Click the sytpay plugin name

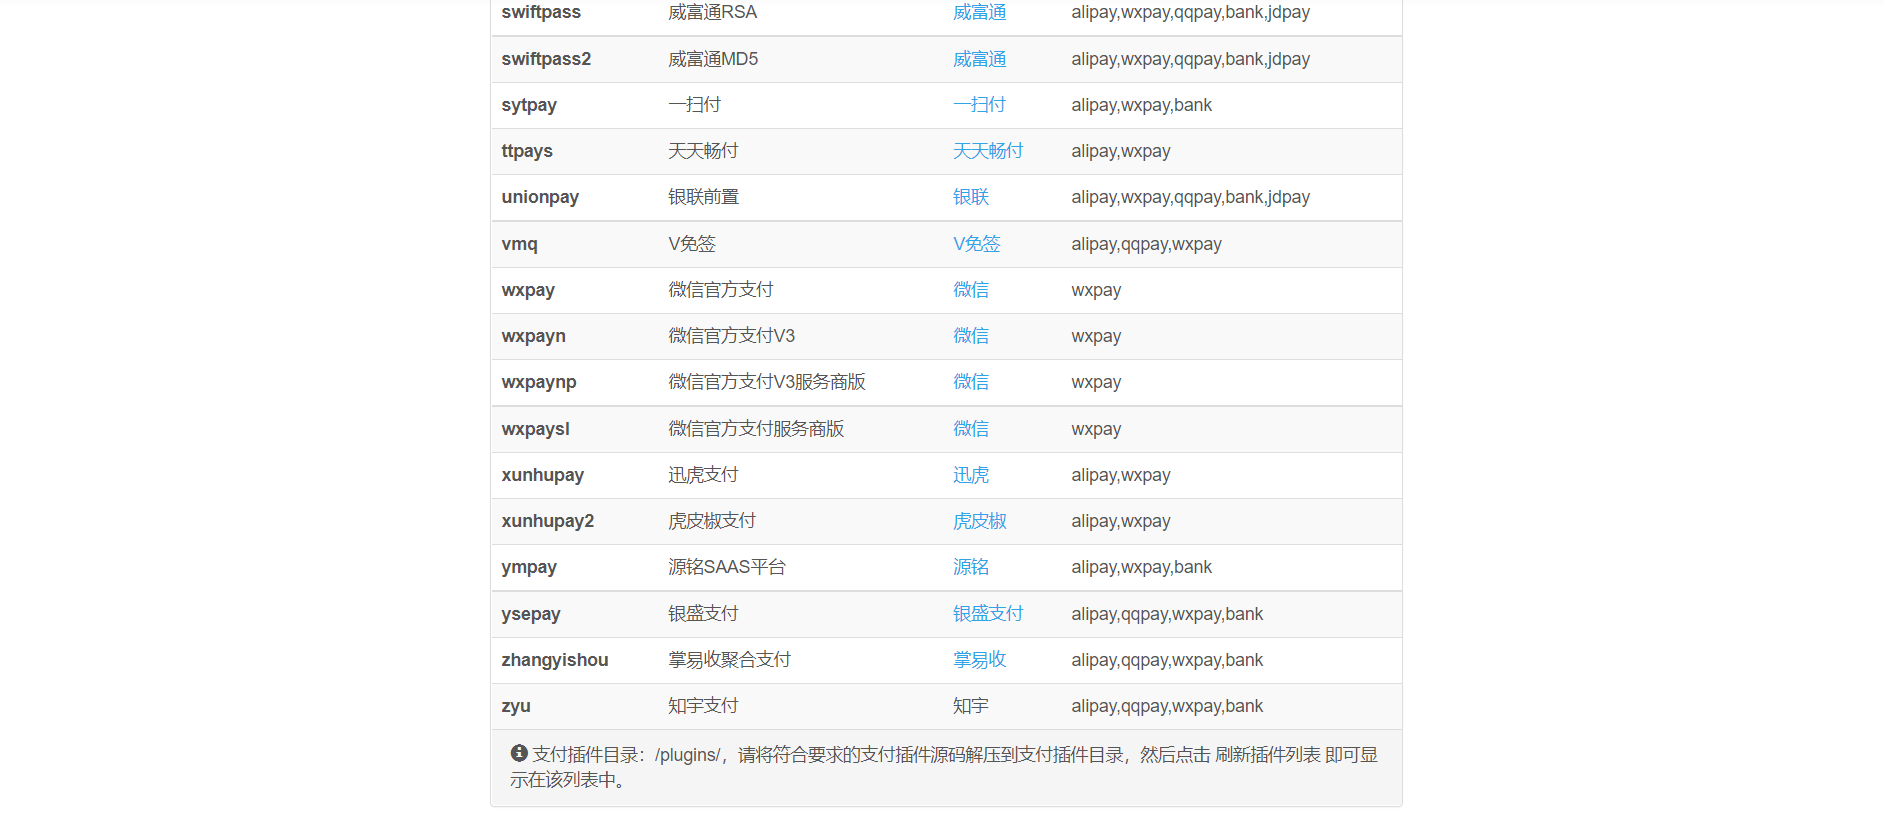click(x=529, y=105)
